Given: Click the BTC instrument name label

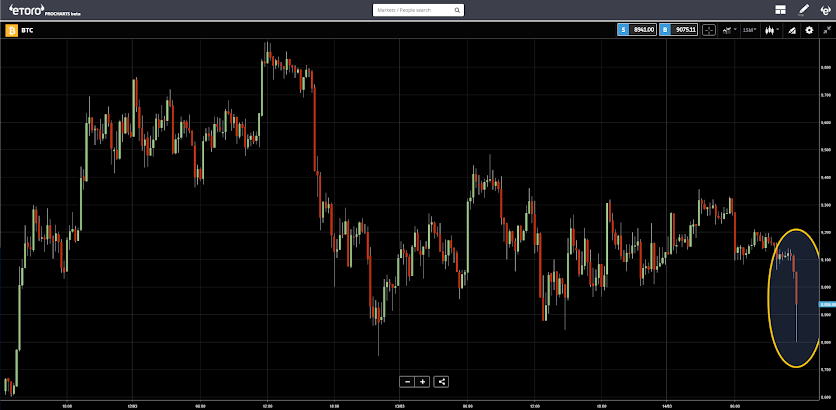Looking at the screenshot, I should (x=28, y=31).
